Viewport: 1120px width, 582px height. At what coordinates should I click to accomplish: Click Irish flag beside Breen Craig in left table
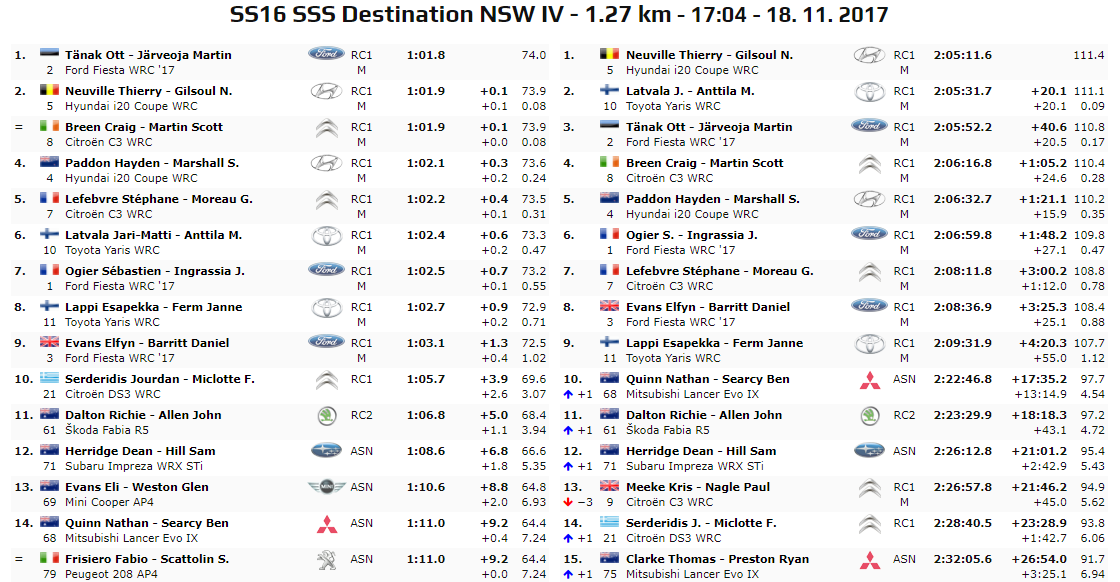[50, 127]
